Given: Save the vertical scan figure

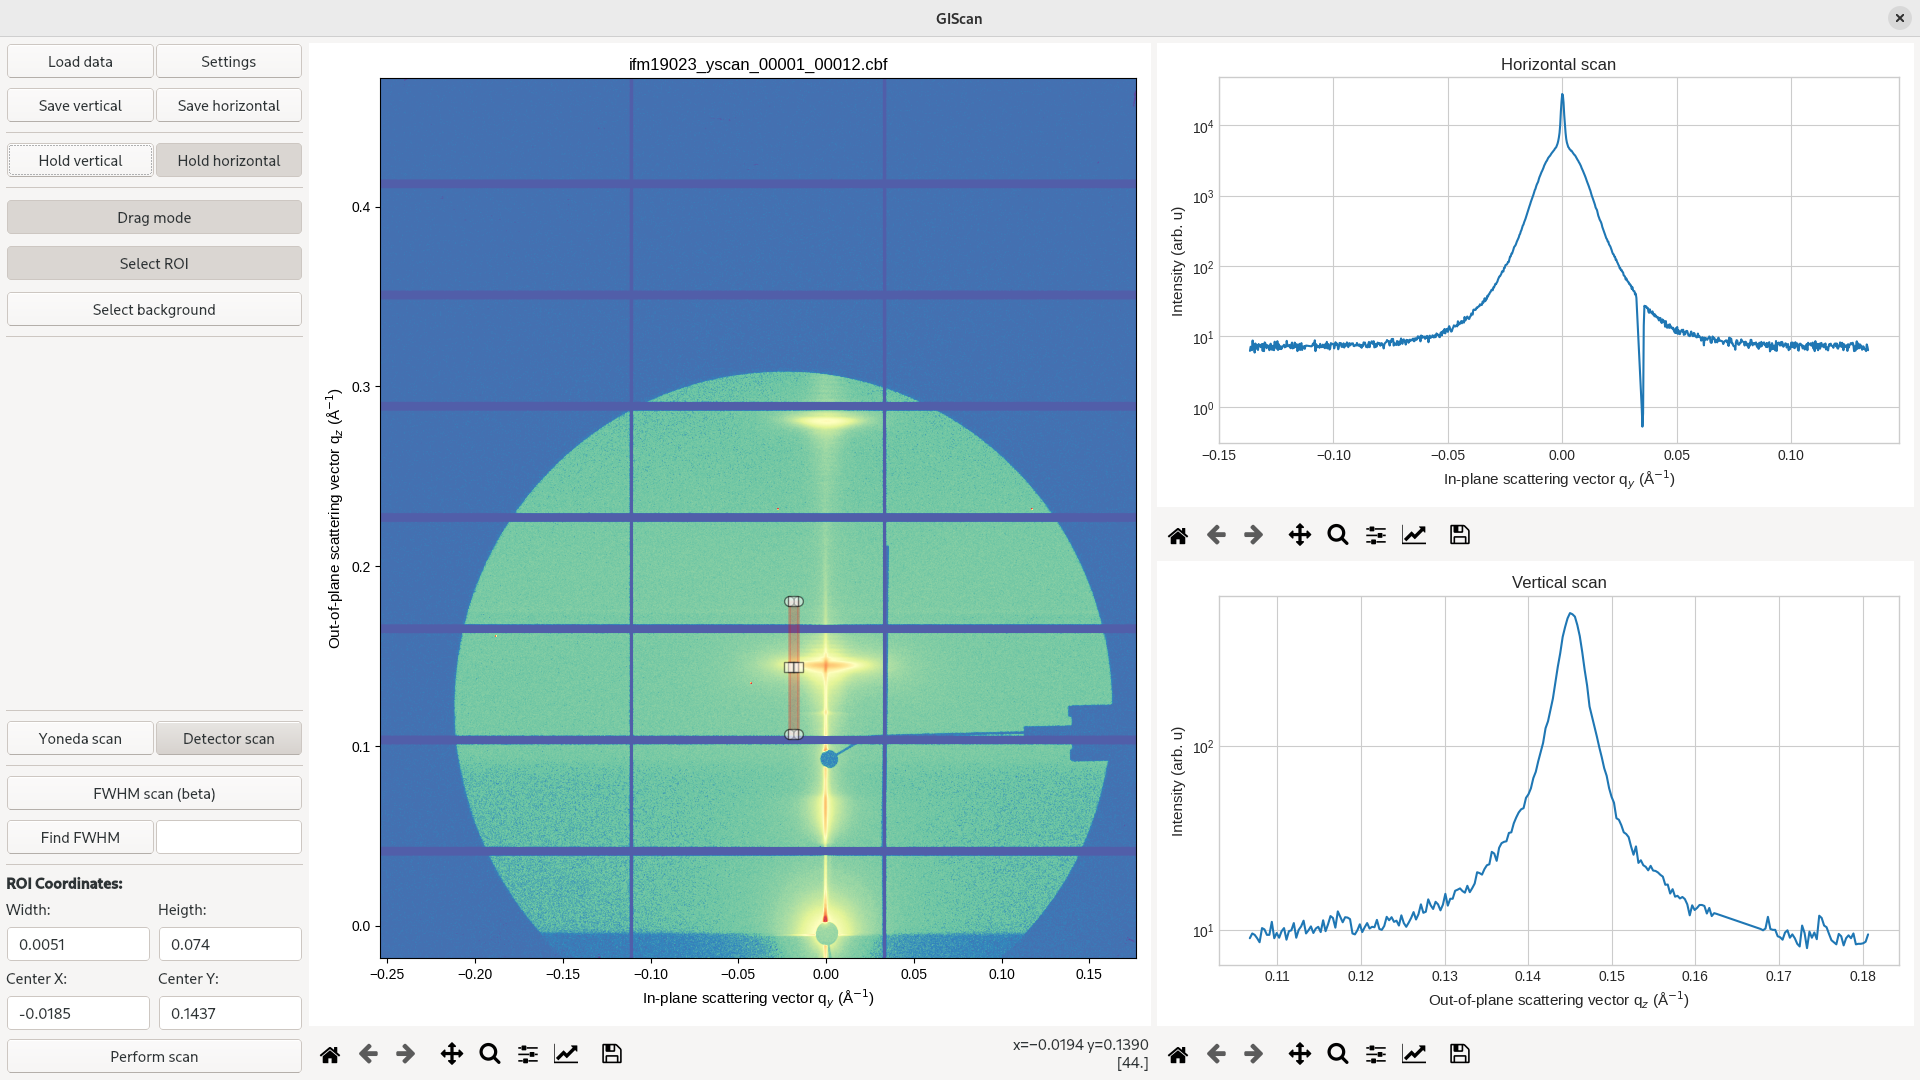Looking at the screenshot, I should pos(1460,1054).
